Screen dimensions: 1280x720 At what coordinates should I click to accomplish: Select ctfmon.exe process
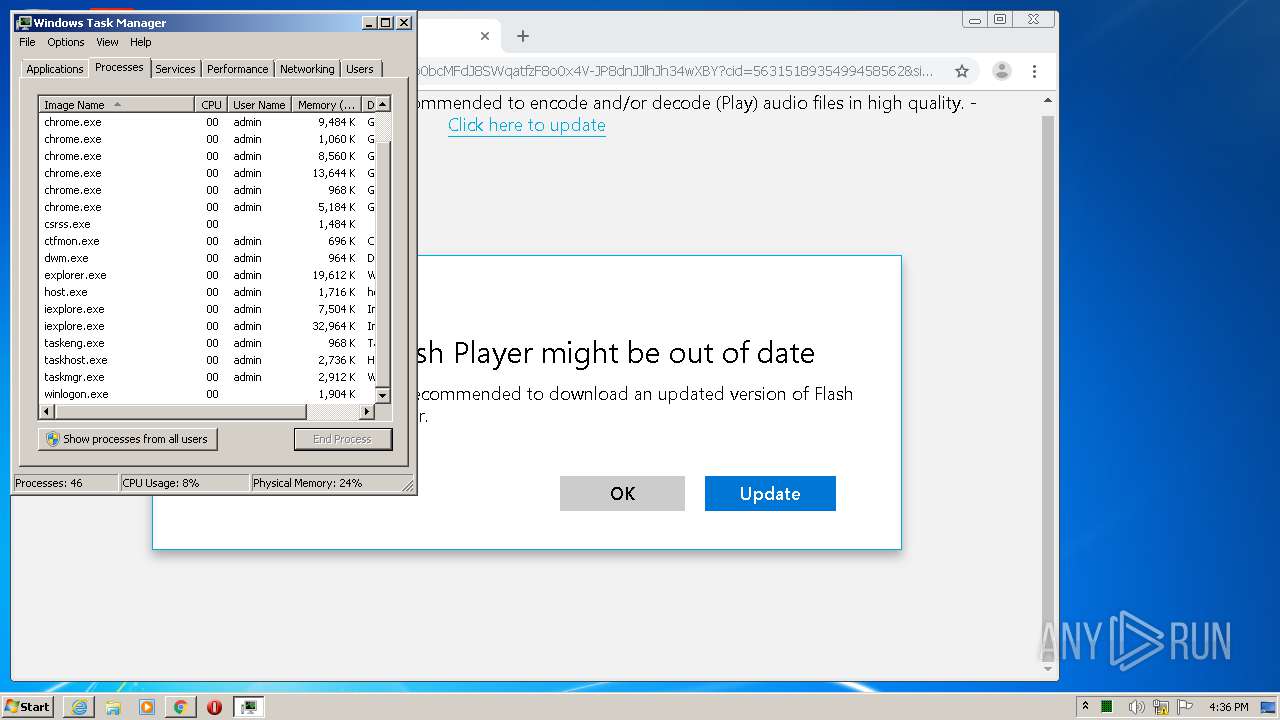(x=207, y=241)
